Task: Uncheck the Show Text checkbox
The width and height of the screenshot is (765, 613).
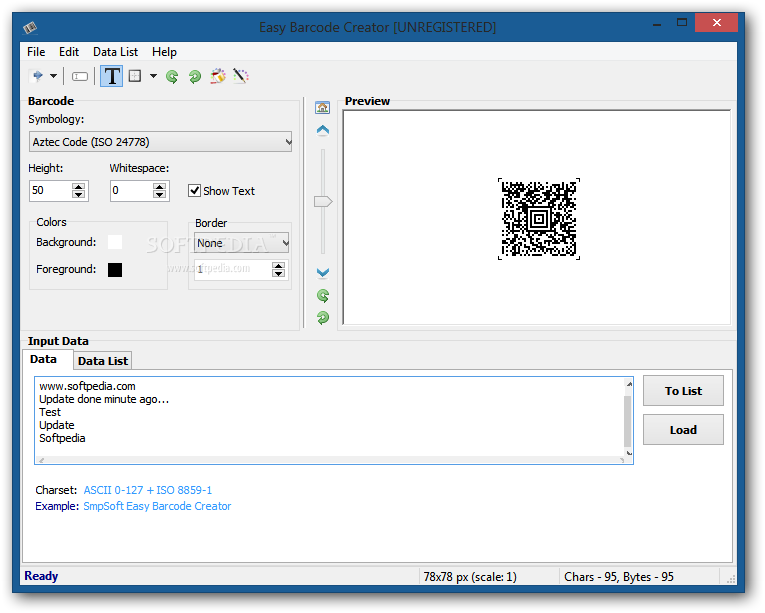Action: pyautogui.click(x=194, y=190)
